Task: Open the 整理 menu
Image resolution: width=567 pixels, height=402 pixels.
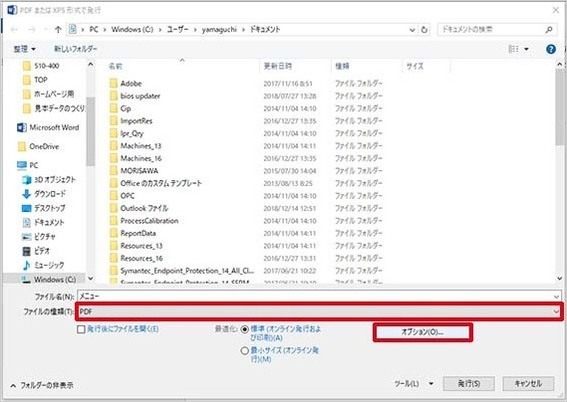Action: pos(25,49)
